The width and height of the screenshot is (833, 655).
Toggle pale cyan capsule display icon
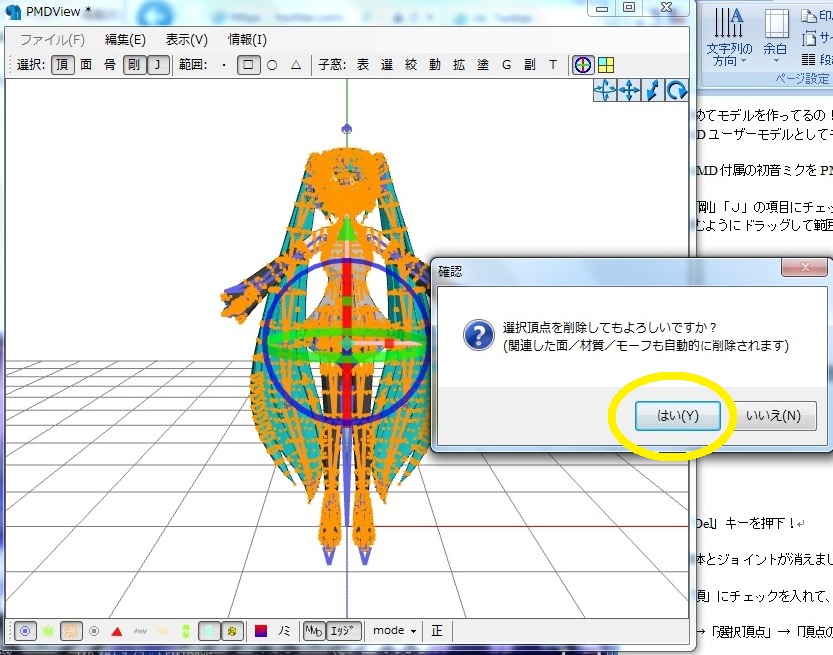click(209, 631)
